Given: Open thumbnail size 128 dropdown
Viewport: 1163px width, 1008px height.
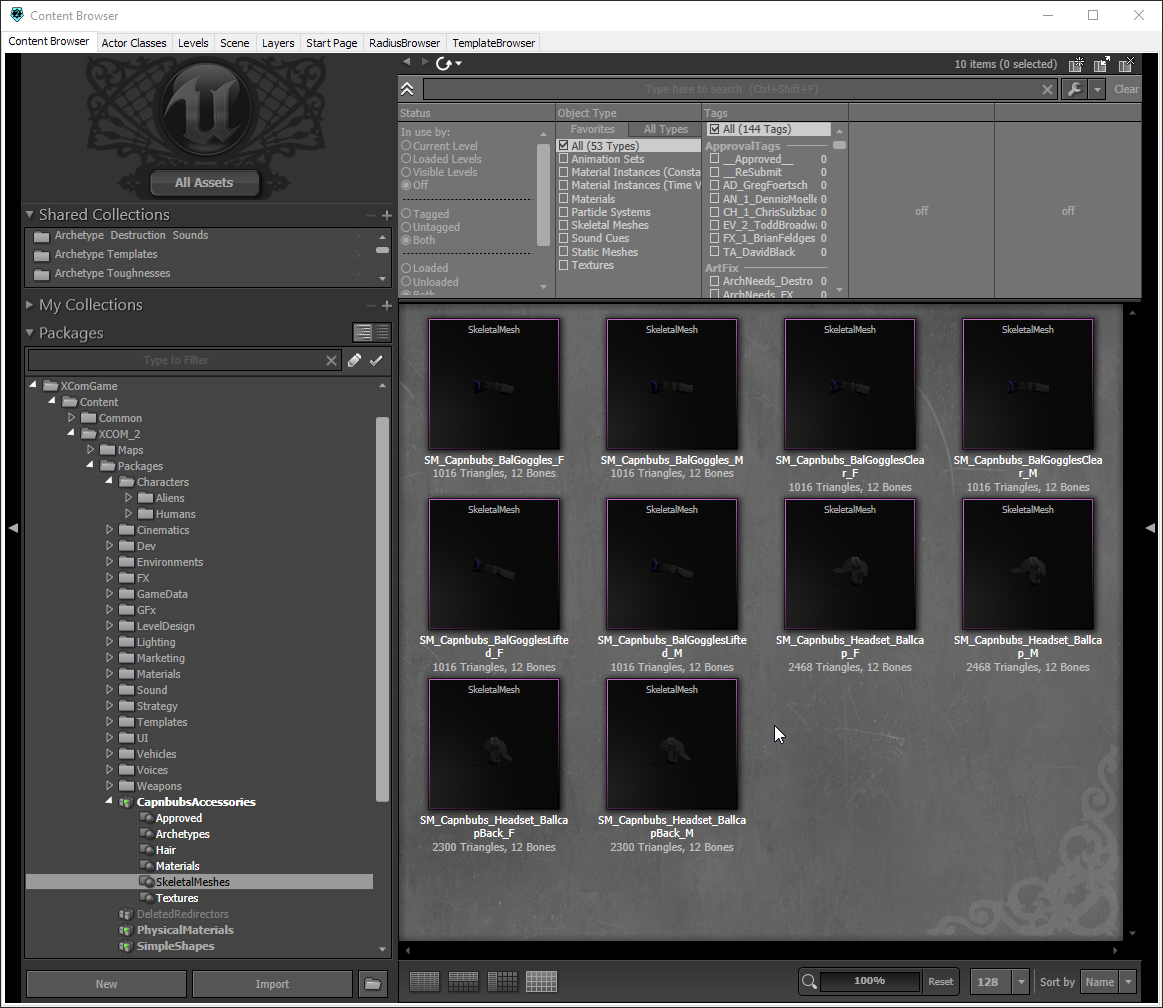Looking at the screenshot, I should tap(1021, 982).
